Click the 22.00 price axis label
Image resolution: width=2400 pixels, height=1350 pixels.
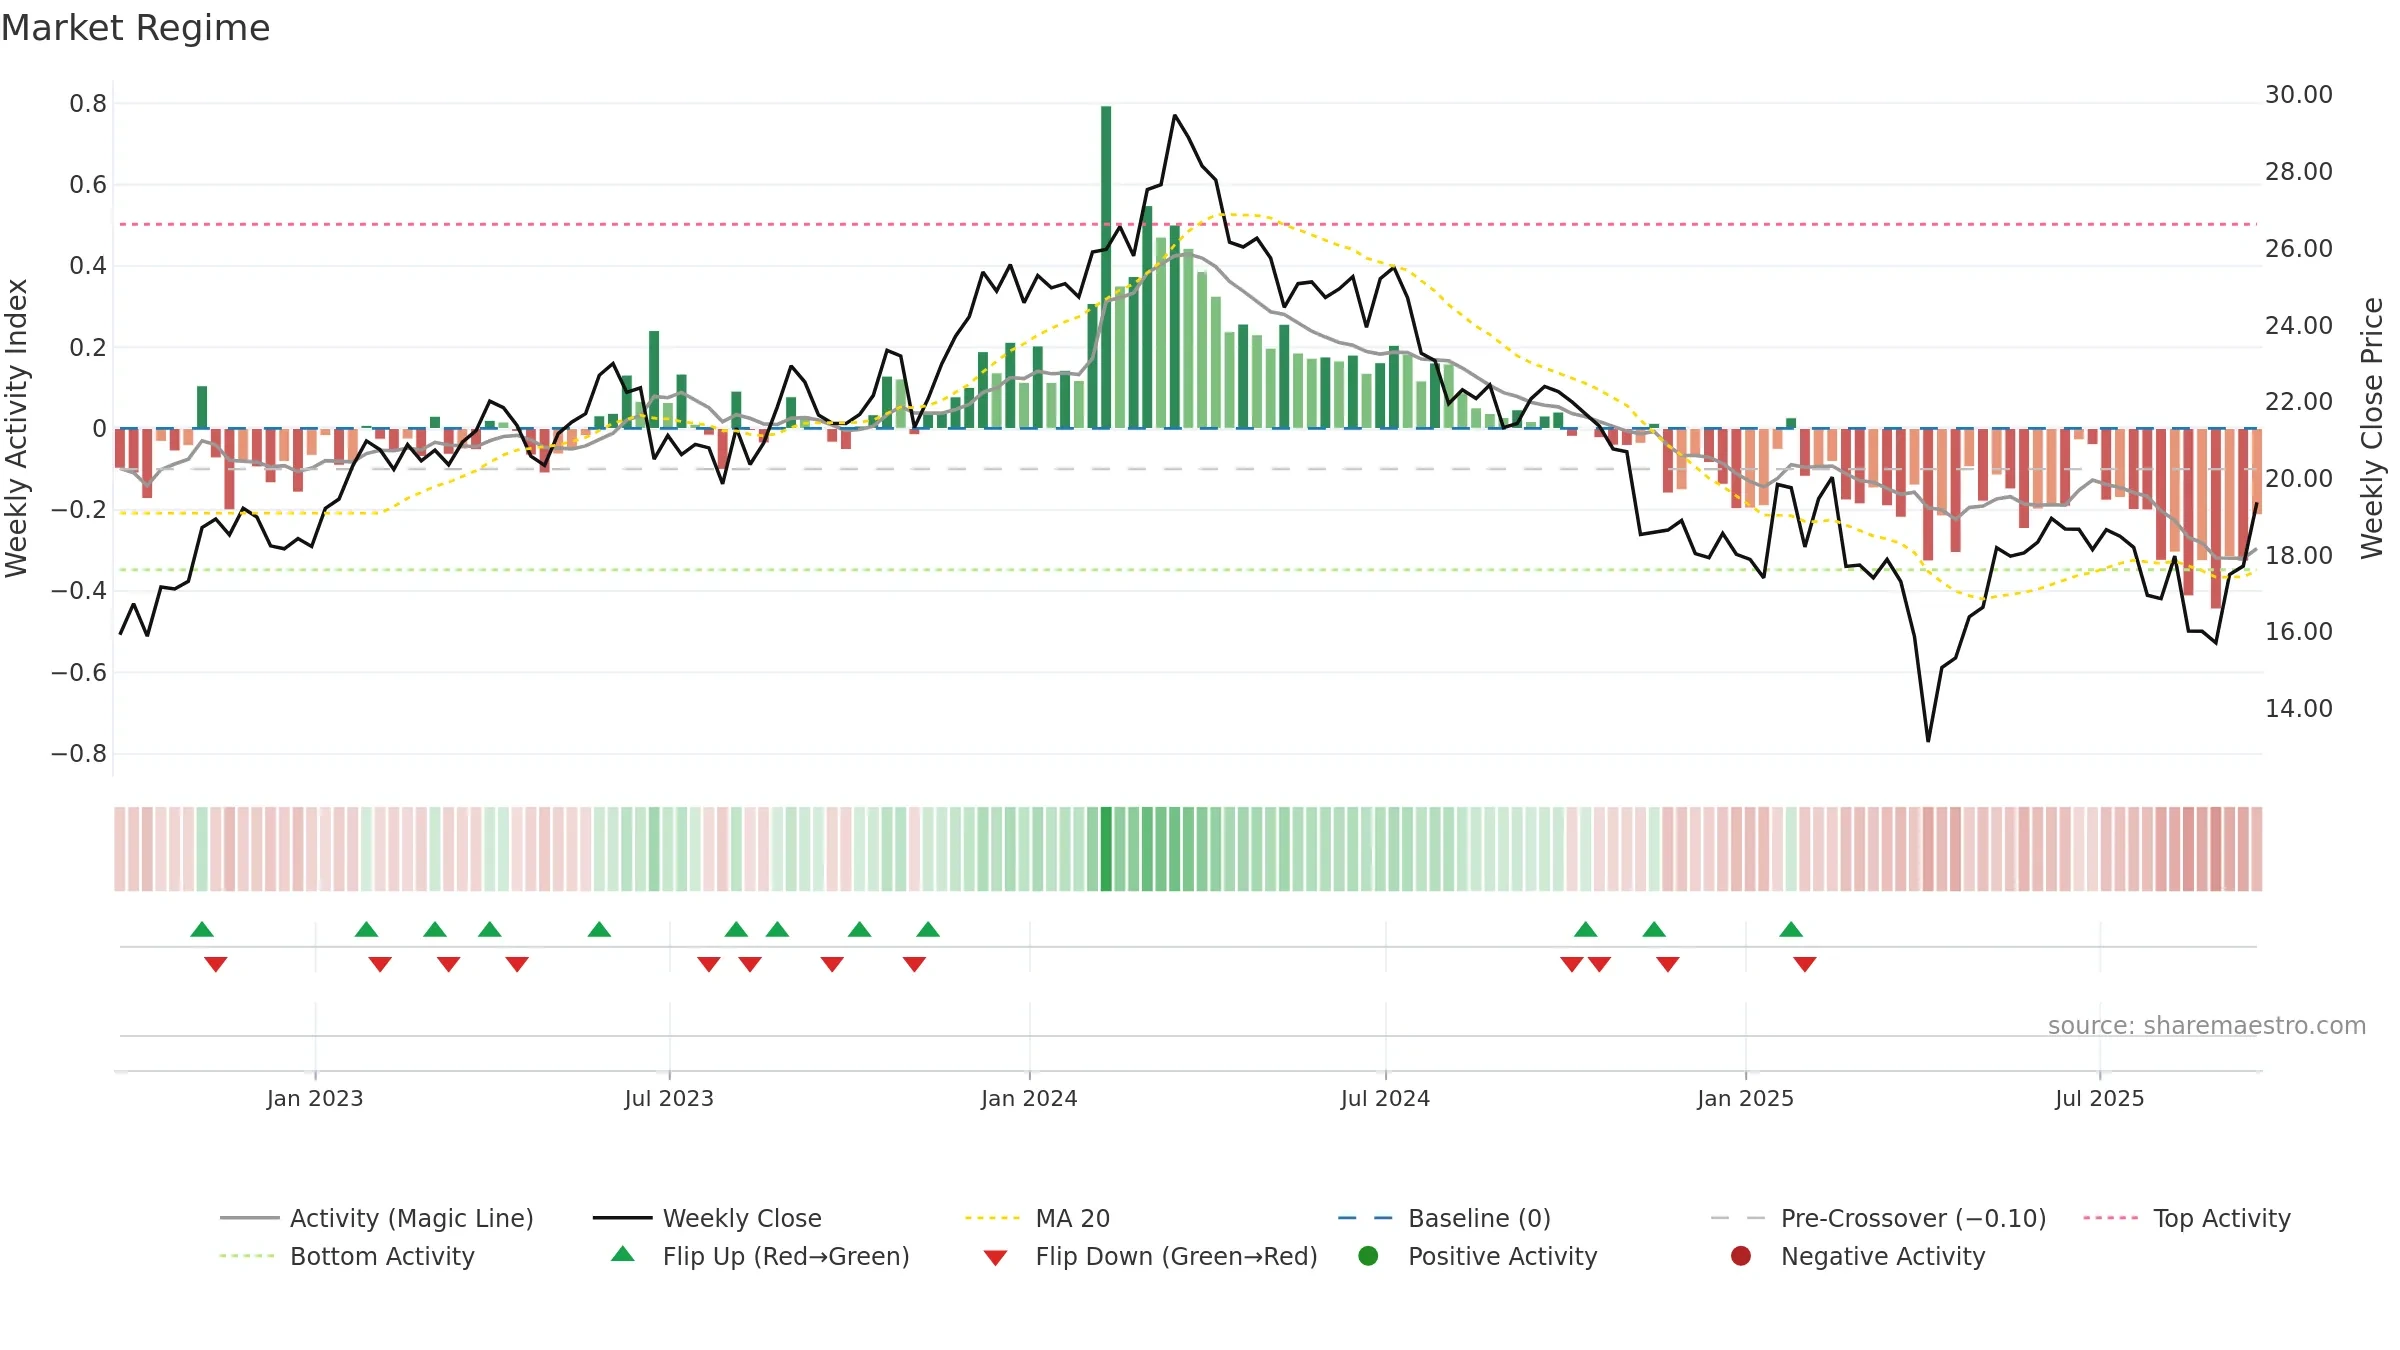coord(2298,401)
